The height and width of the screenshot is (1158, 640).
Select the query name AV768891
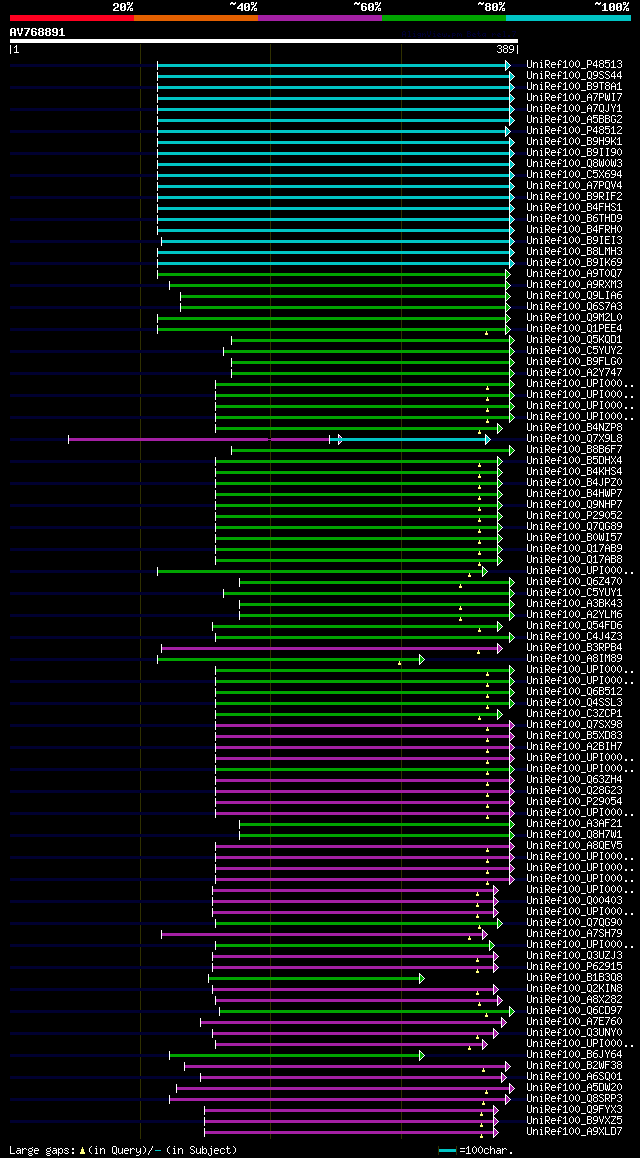click(37, 32)
